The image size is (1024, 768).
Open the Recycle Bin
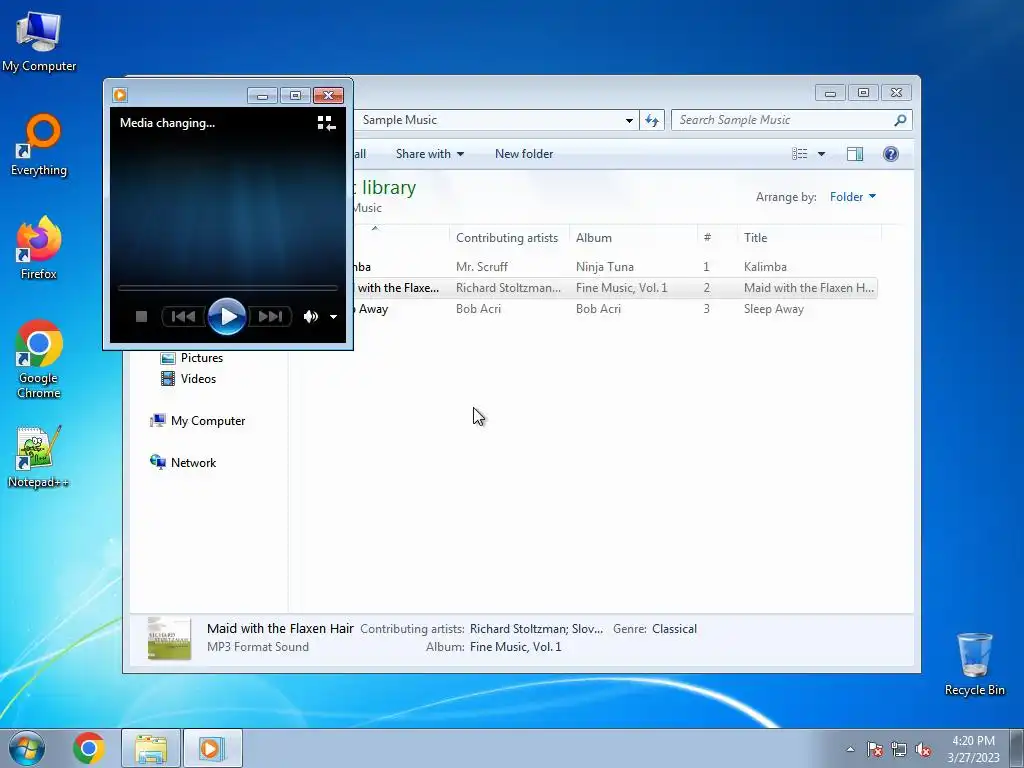click(974, 664)
